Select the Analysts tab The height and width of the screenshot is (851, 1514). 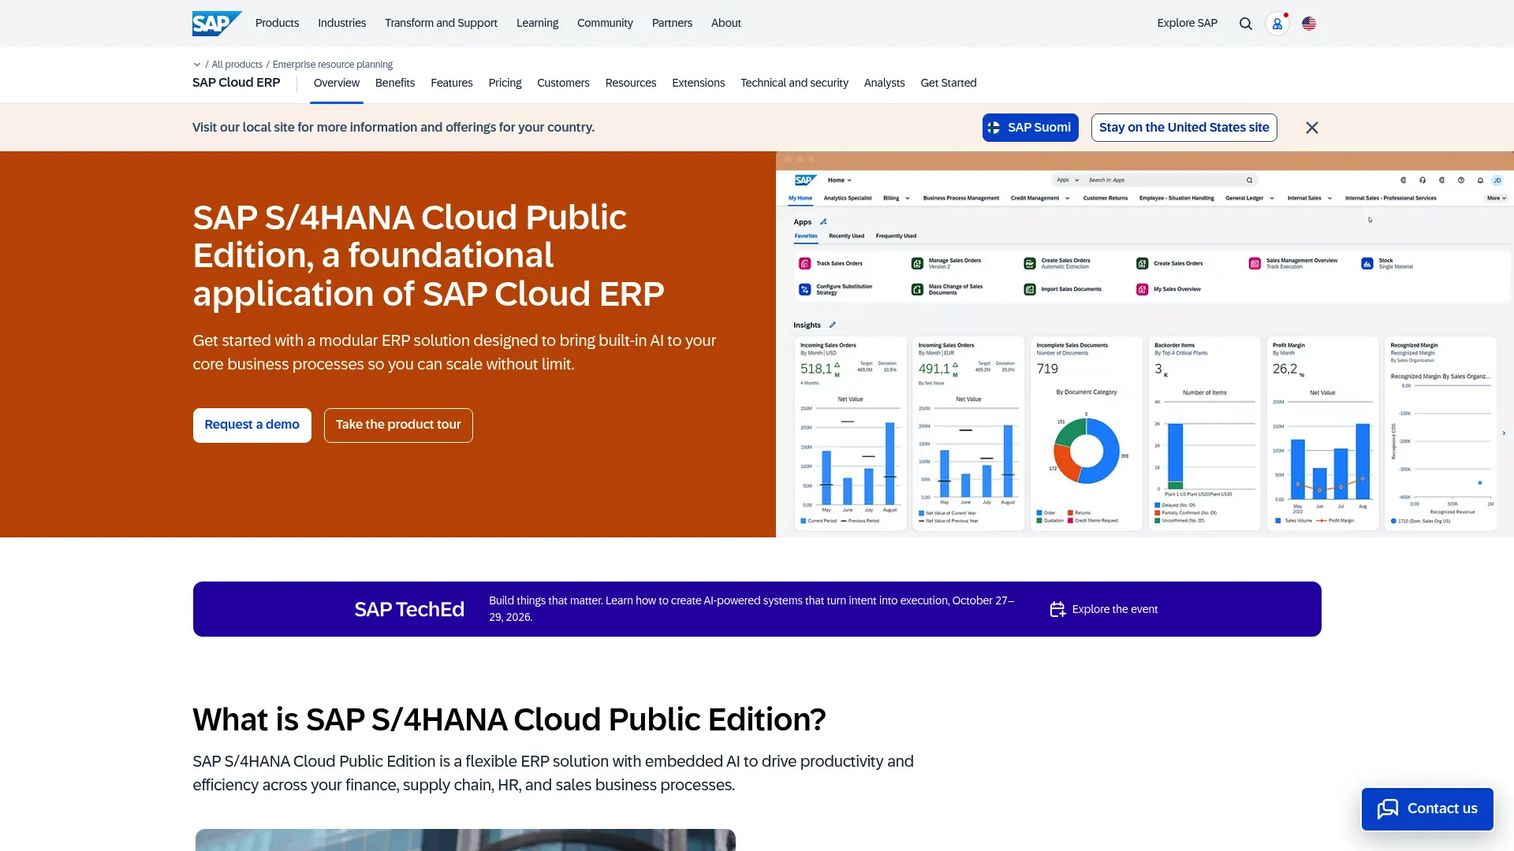coord(884,83)
